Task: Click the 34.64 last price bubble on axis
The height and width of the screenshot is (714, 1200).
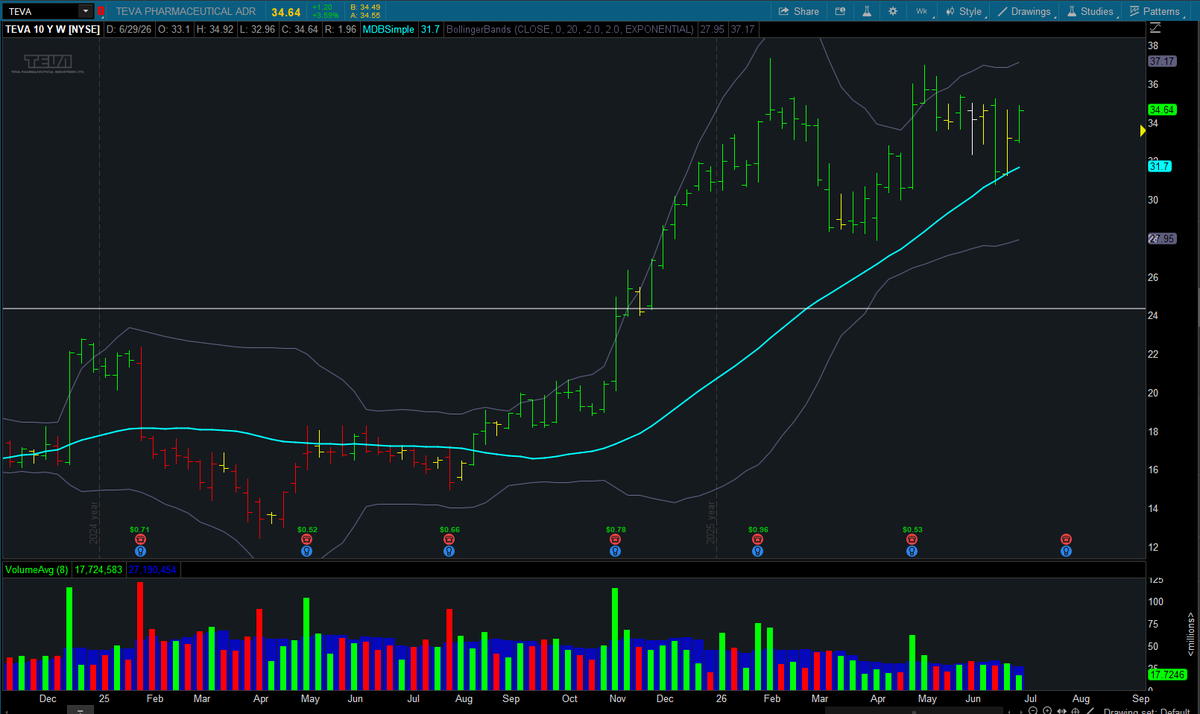Action: (x=1161, y=110)
